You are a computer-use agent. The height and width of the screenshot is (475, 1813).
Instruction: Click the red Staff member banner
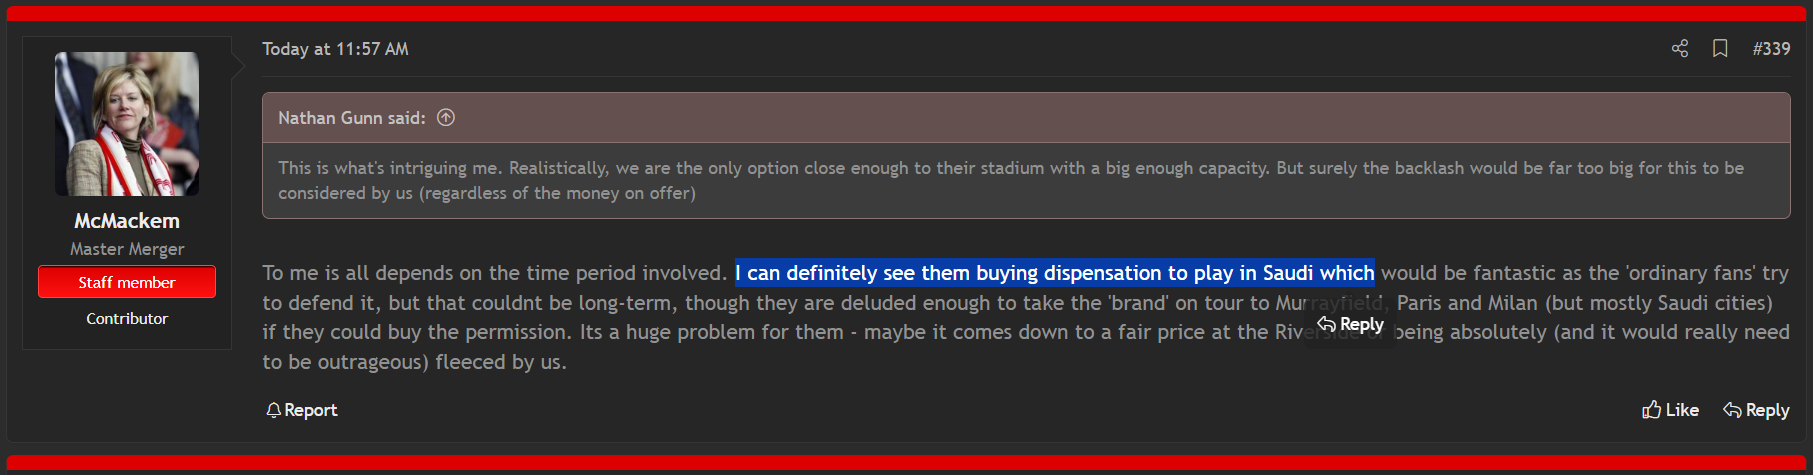click(x=127, y=282)
